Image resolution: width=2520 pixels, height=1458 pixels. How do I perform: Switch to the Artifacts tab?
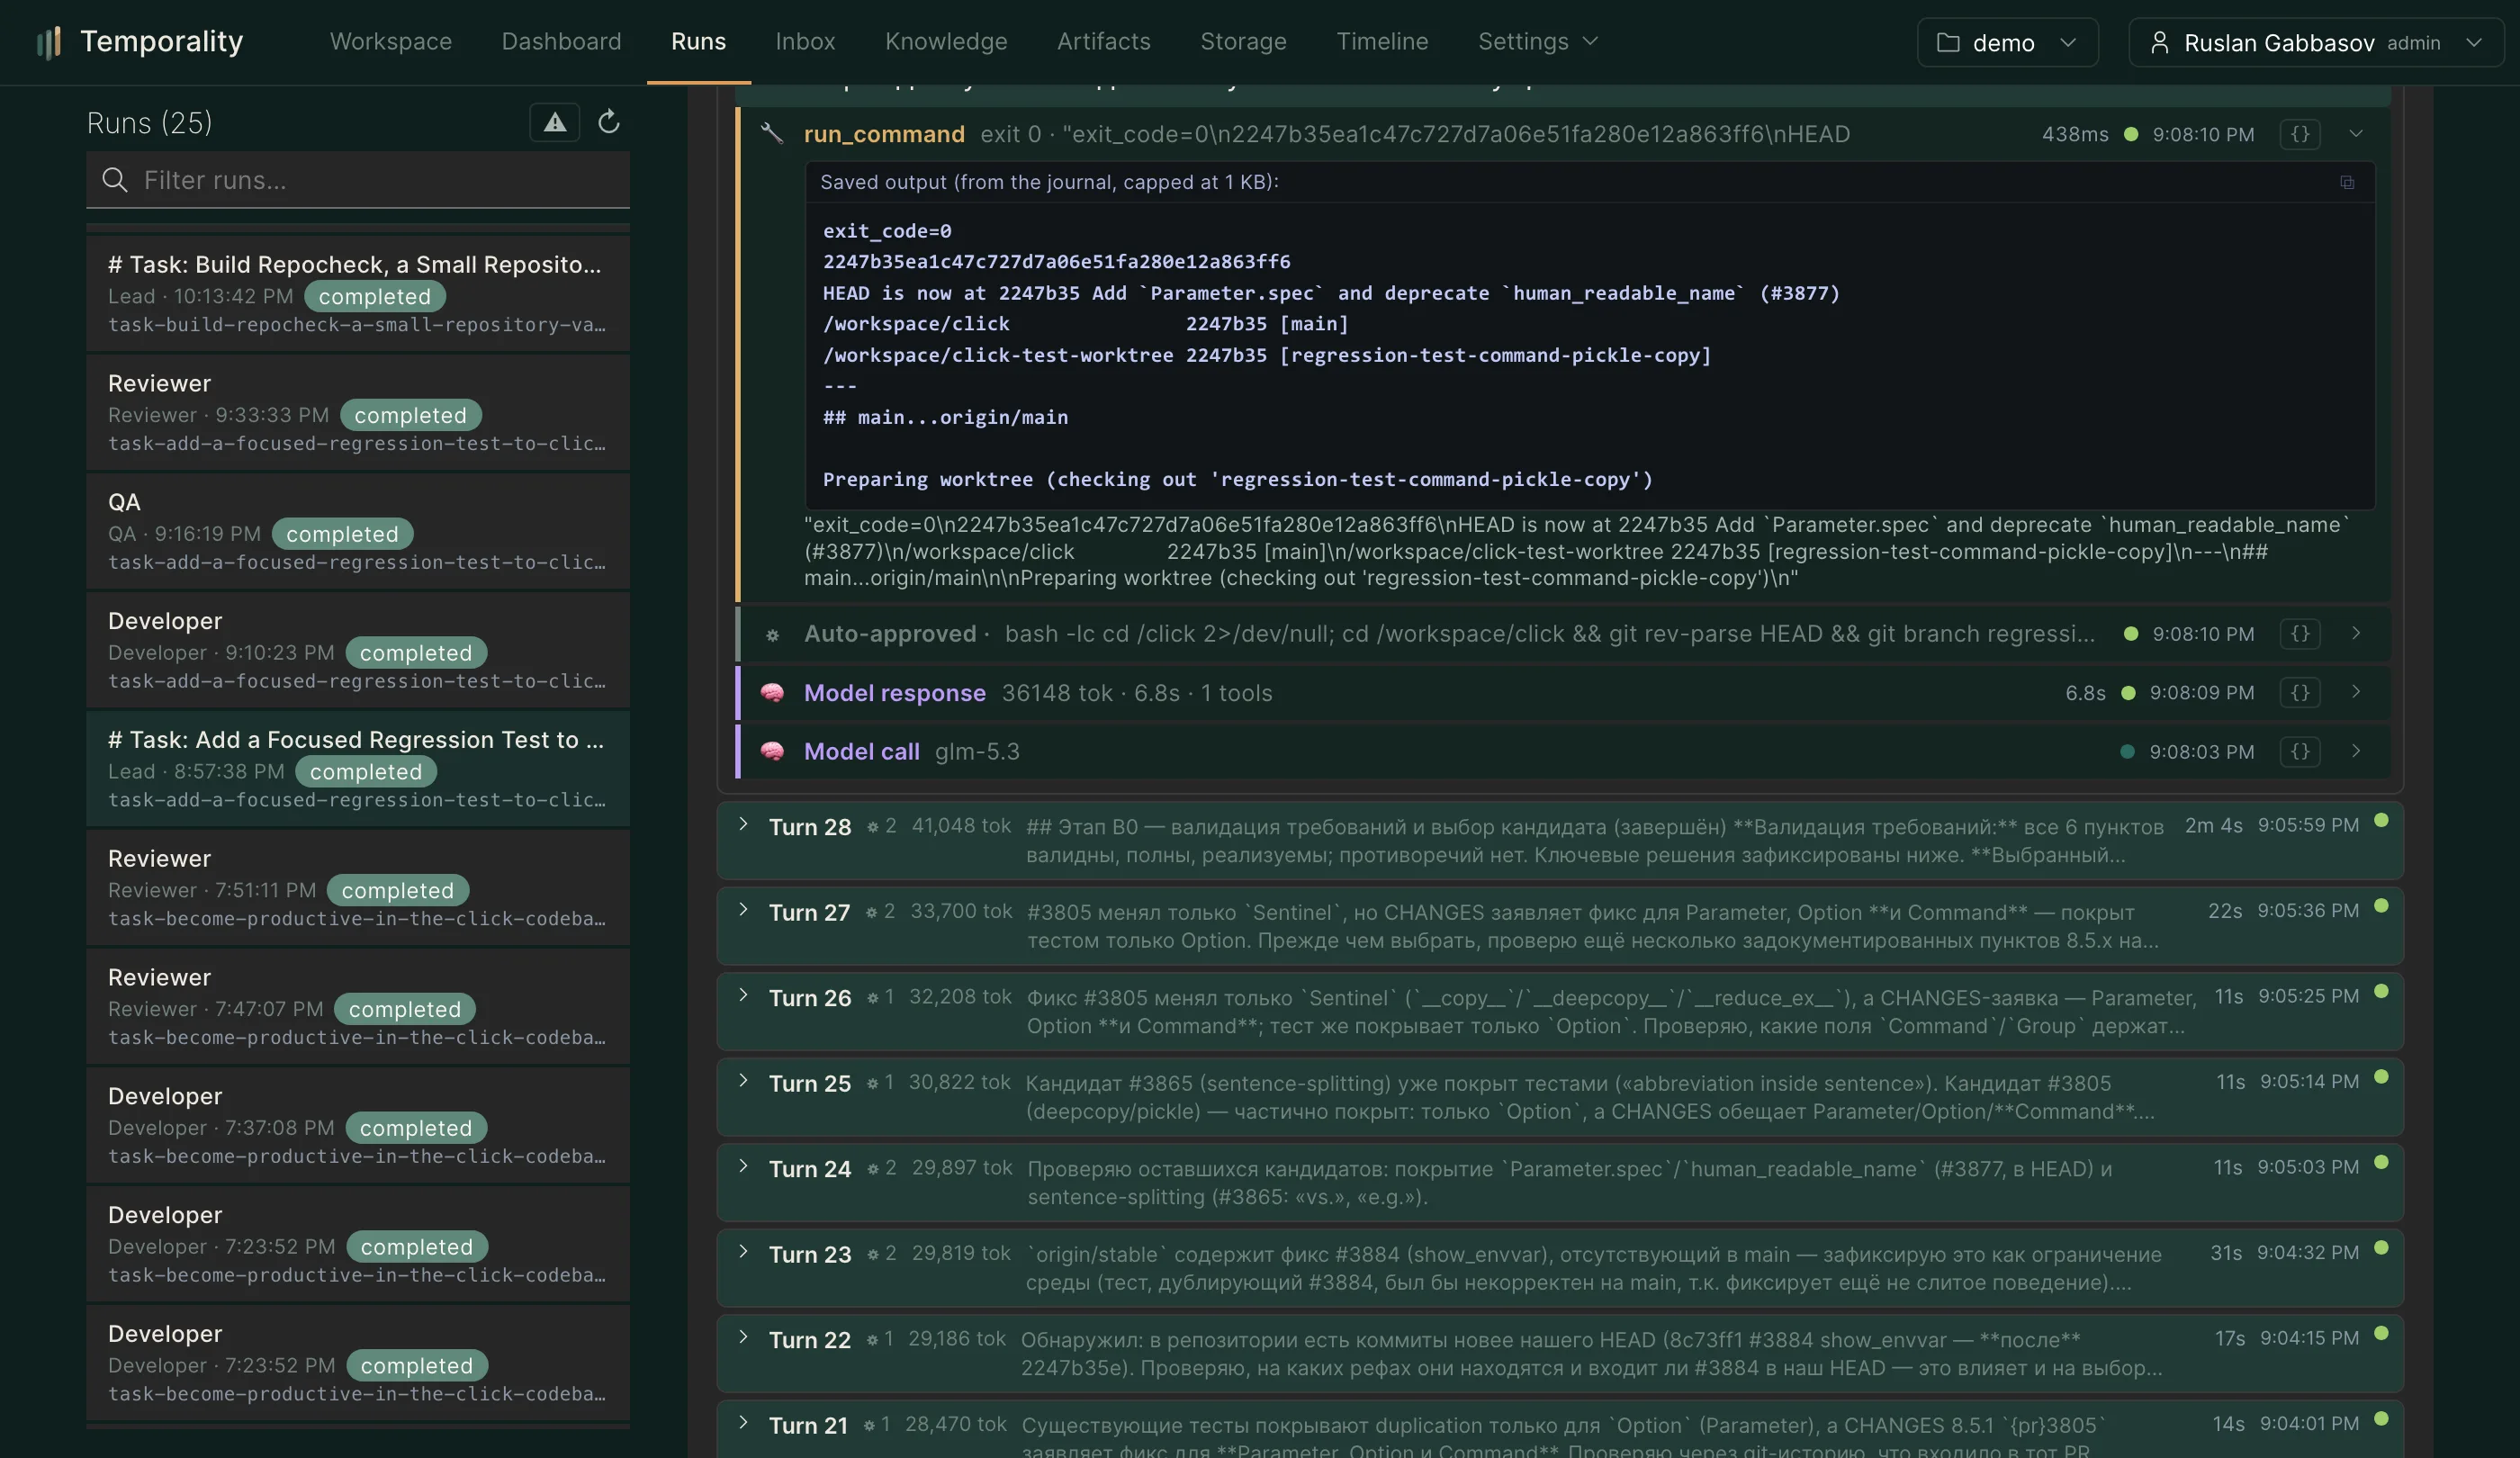click(1104, 41)
